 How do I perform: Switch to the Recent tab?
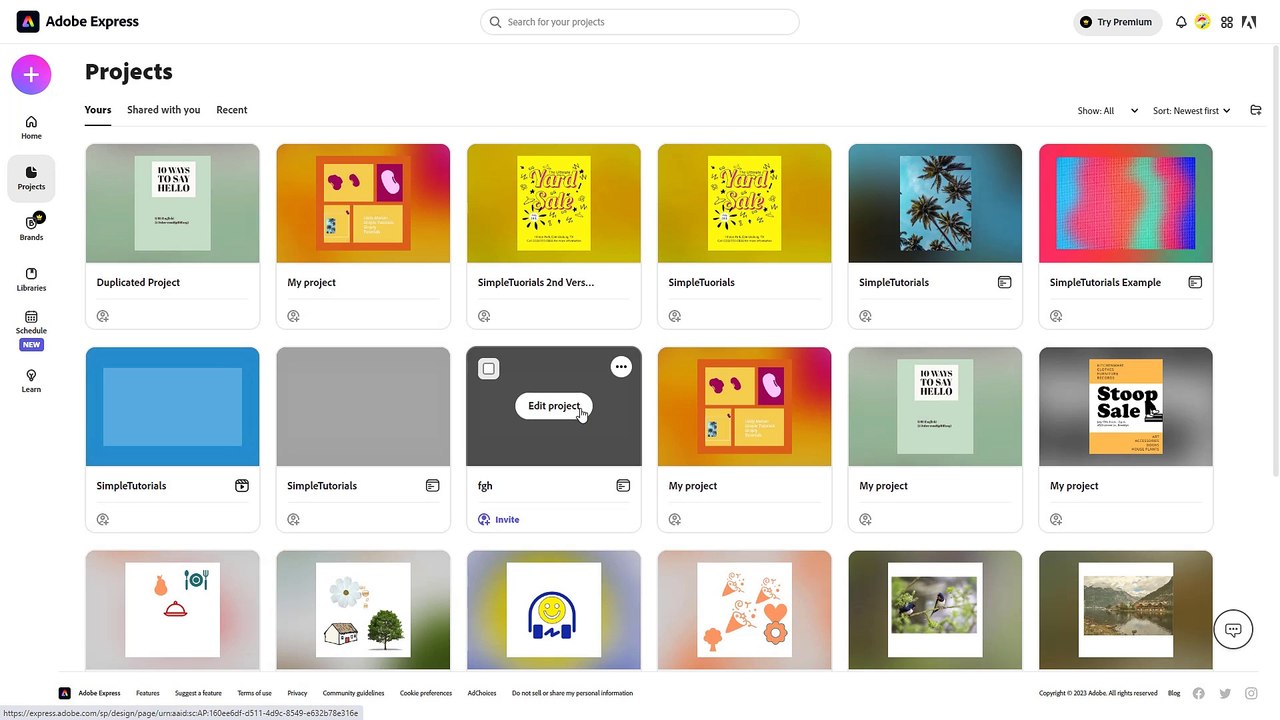pyautogui.click(x=232, y=110)
